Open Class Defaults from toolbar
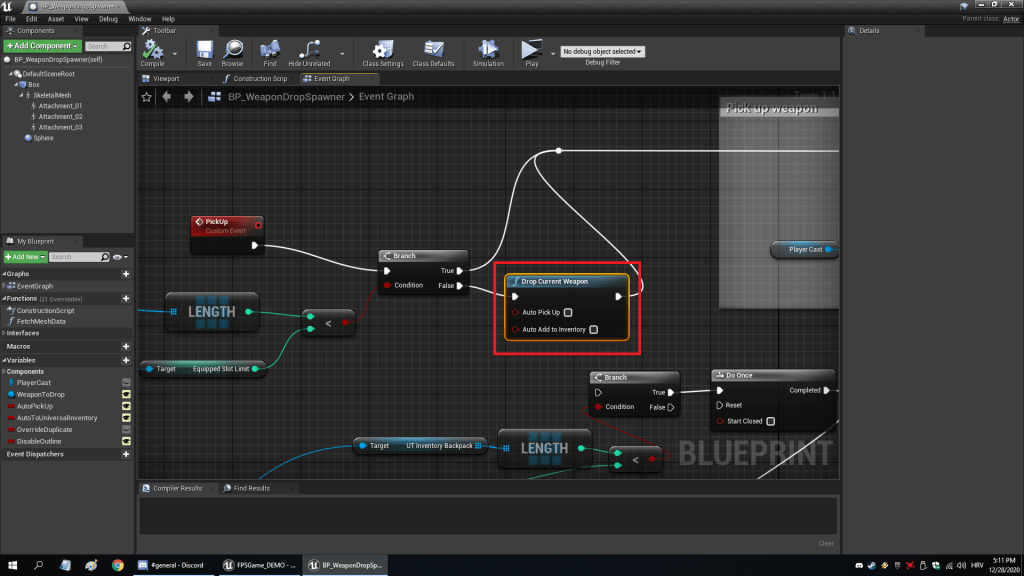The image size is (1024, 576). point(434,50)
